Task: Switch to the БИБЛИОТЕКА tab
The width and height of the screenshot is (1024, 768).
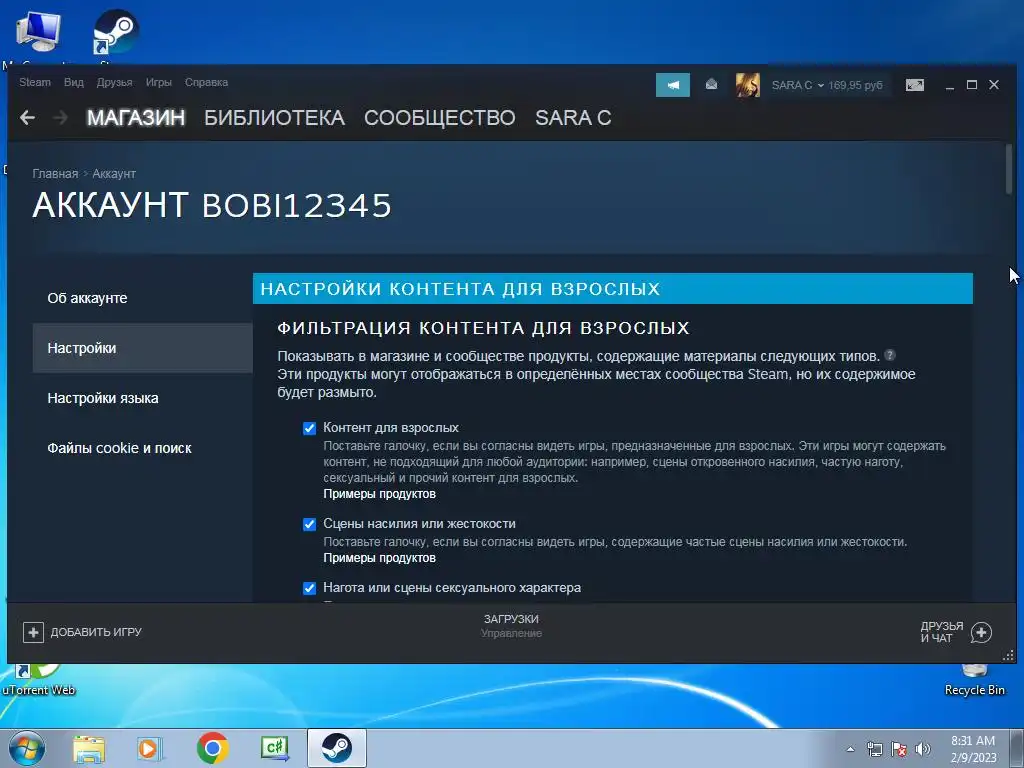Action: 274,118
